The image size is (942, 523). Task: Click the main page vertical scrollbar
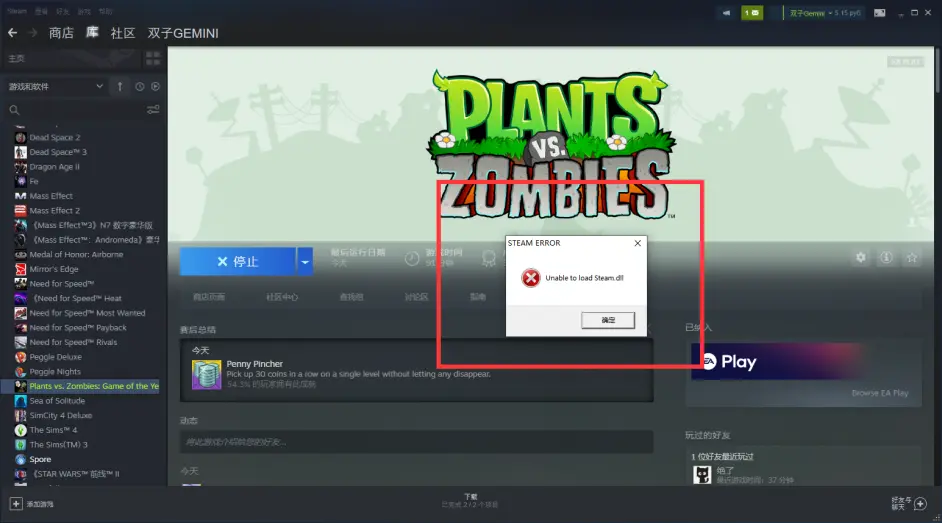pos(938,69)
